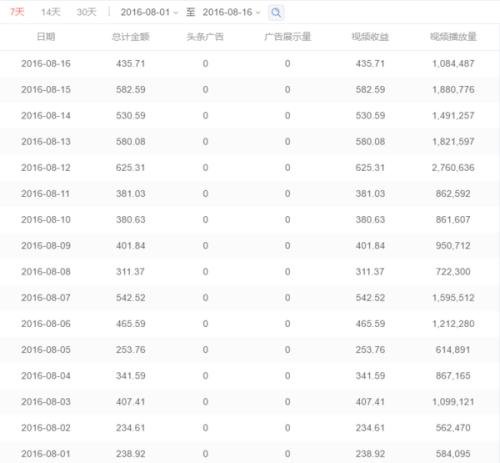Click play count 1,821,597
500x463 pixels.
coord(453,142)
